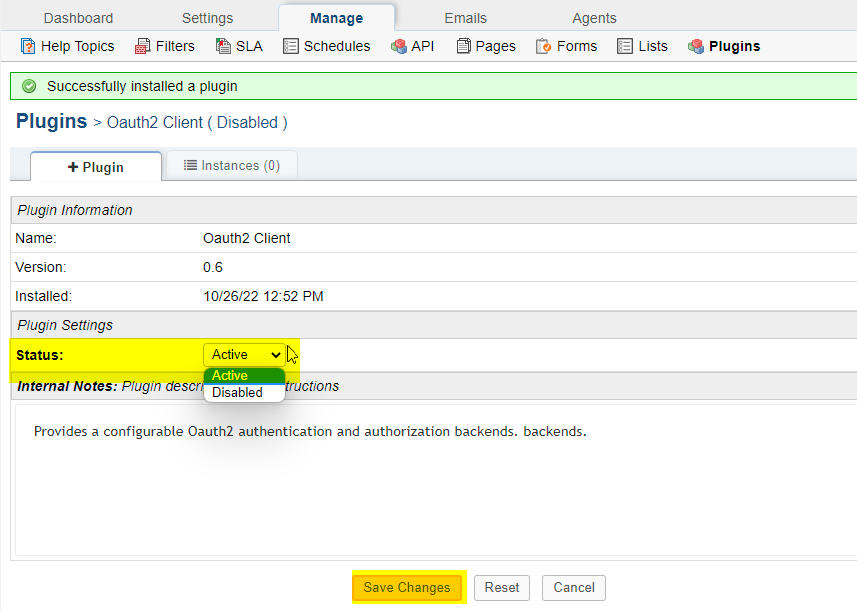Open SLA plans via its icon
The width and height of the screenshot is (857, 611).
pyautogui.click(x=224, y=46)
